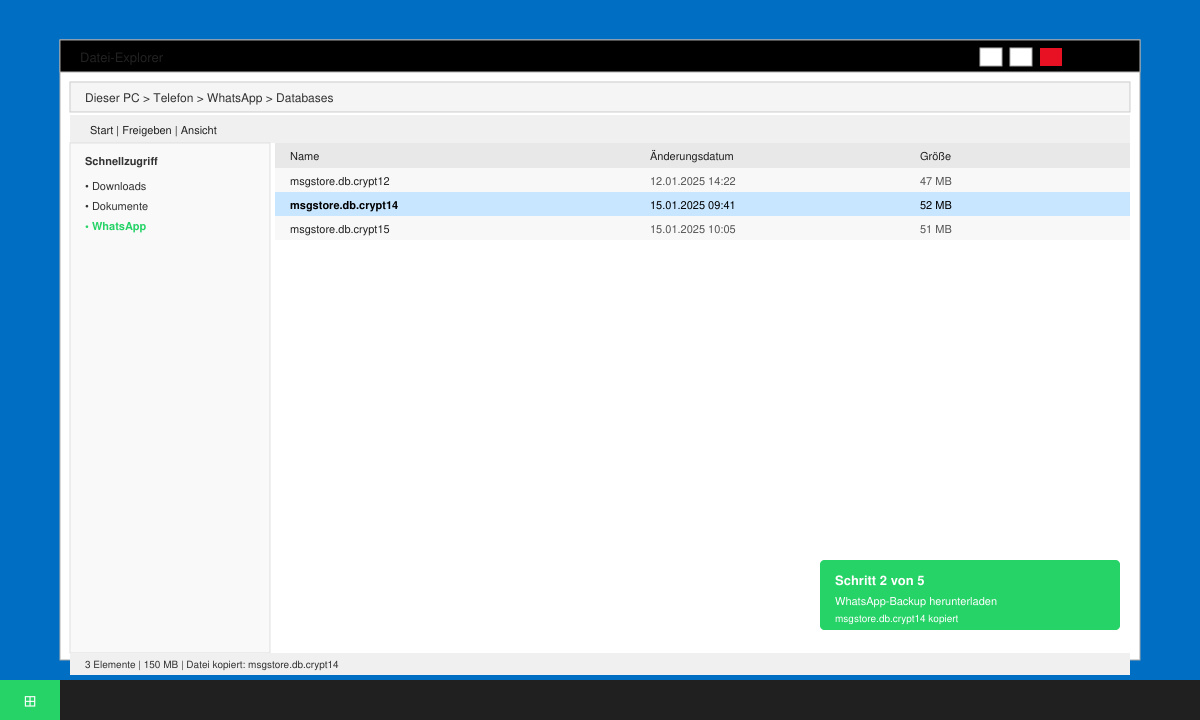Click the Schritt 2 von 5 notification

(970, 595)
